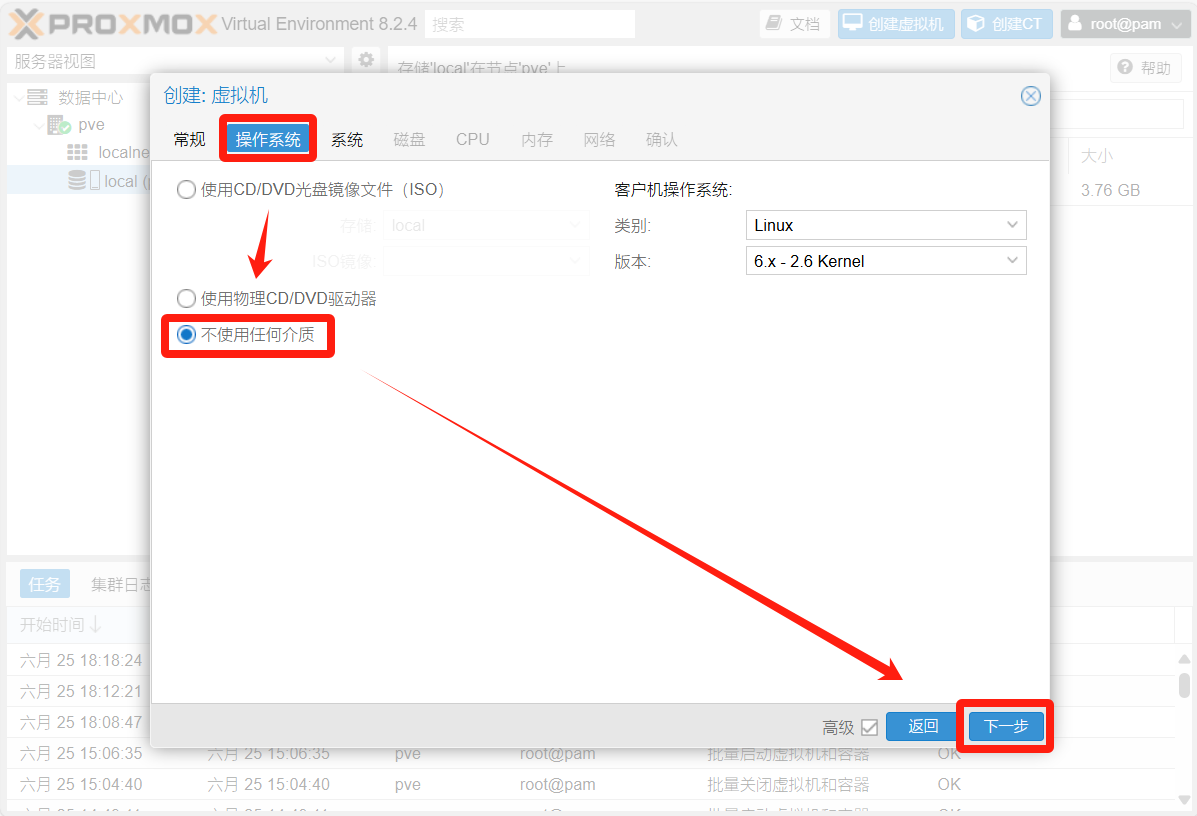
Task: Select the localnetwork grid icon
Action: coord(77,153)
